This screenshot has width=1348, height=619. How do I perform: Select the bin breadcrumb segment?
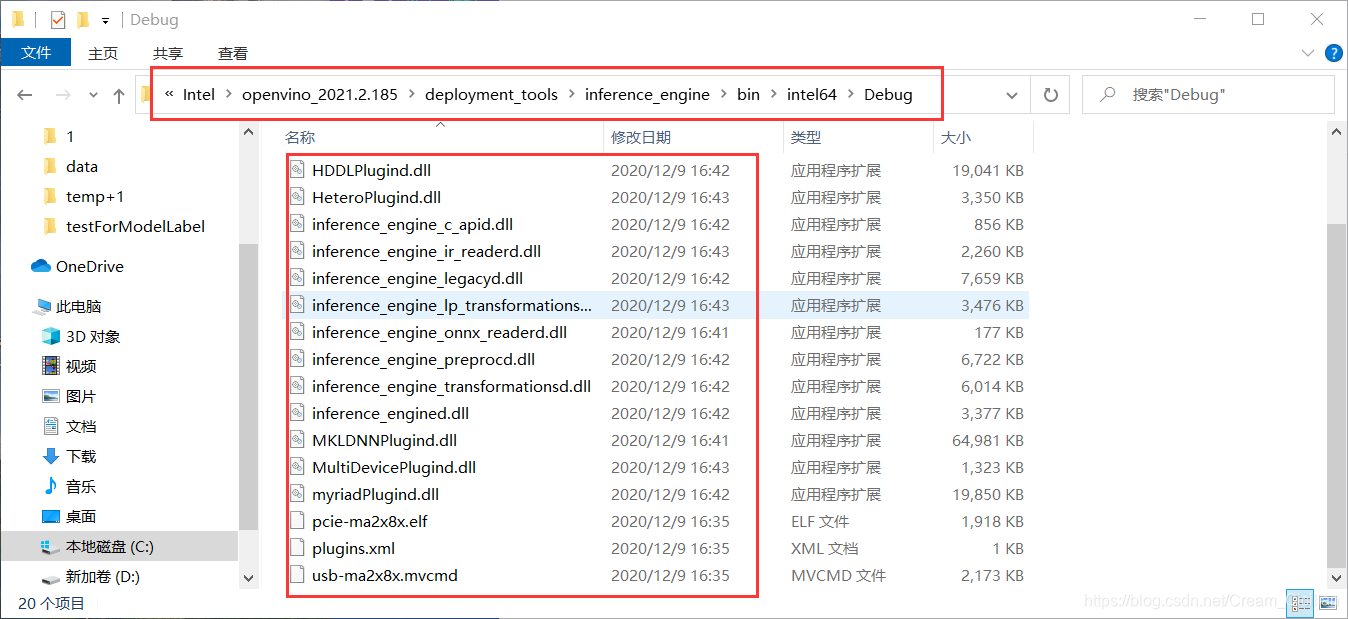click(x=749, y=95)
